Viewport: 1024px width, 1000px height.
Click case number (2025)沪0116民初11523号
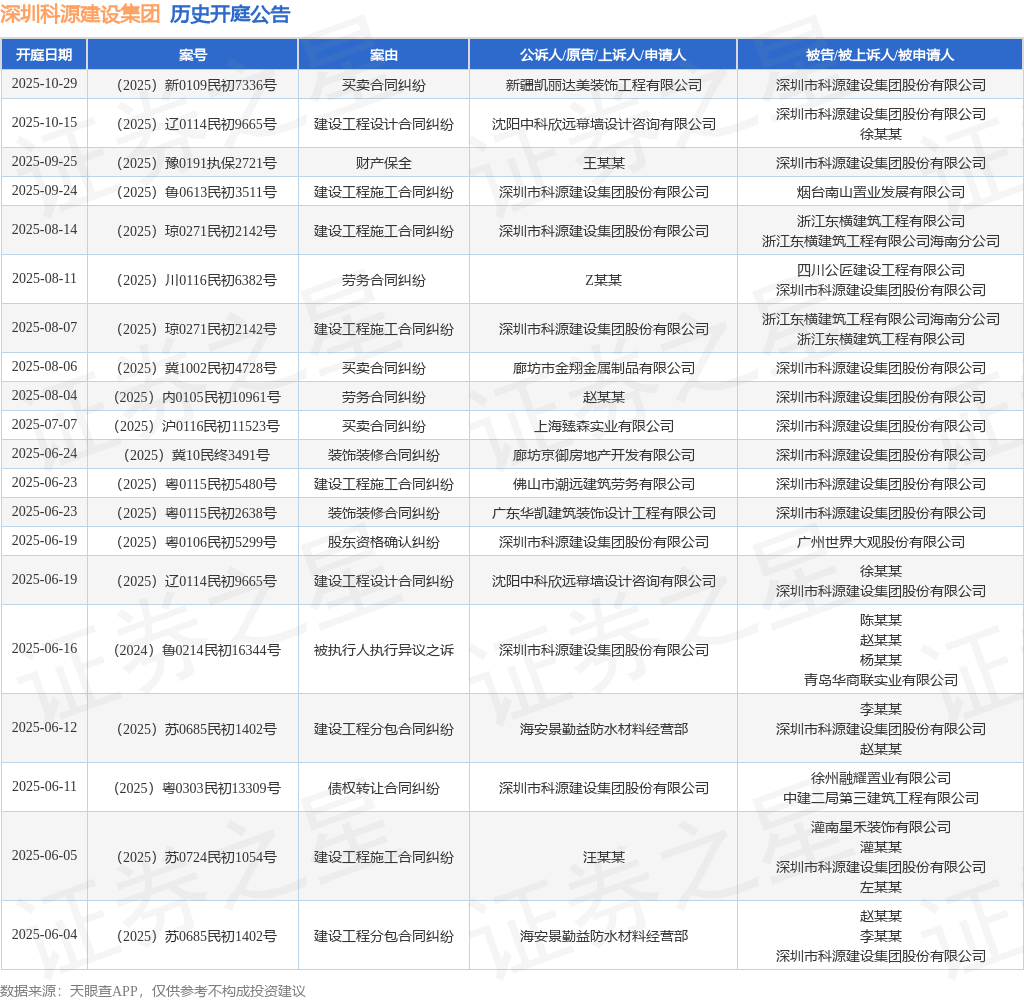[196, 427]
